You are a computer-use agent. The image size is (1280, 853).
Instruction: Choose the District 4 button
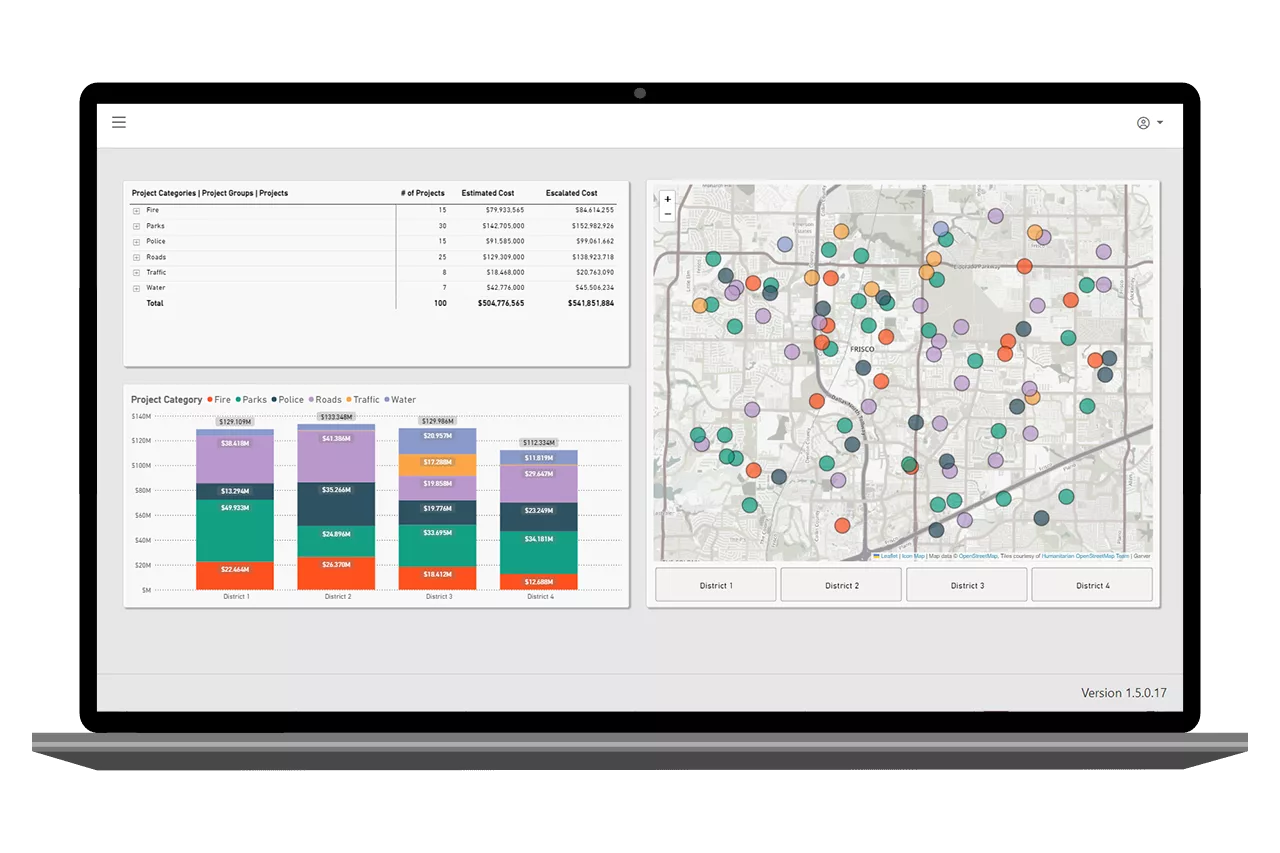[1092, 585]
